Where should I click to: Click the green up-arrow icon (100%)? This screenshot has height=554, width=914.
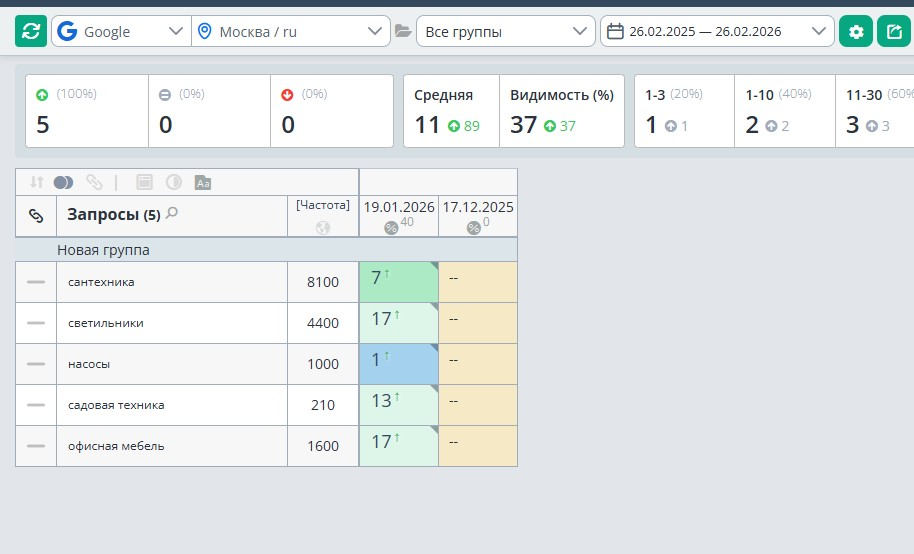pos(42,94)
